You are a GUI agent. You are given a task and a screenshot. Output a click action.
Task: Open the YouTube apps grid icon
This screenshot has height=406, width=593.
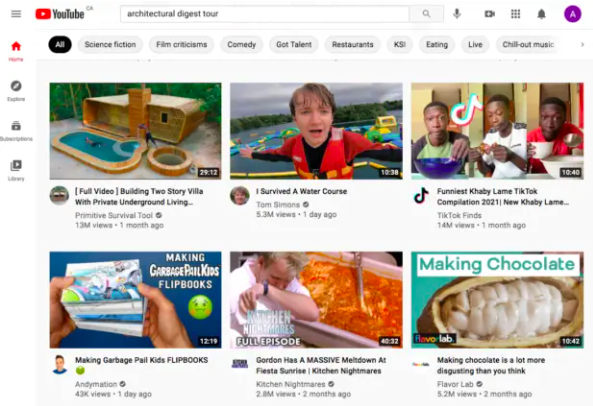(515, 14)
